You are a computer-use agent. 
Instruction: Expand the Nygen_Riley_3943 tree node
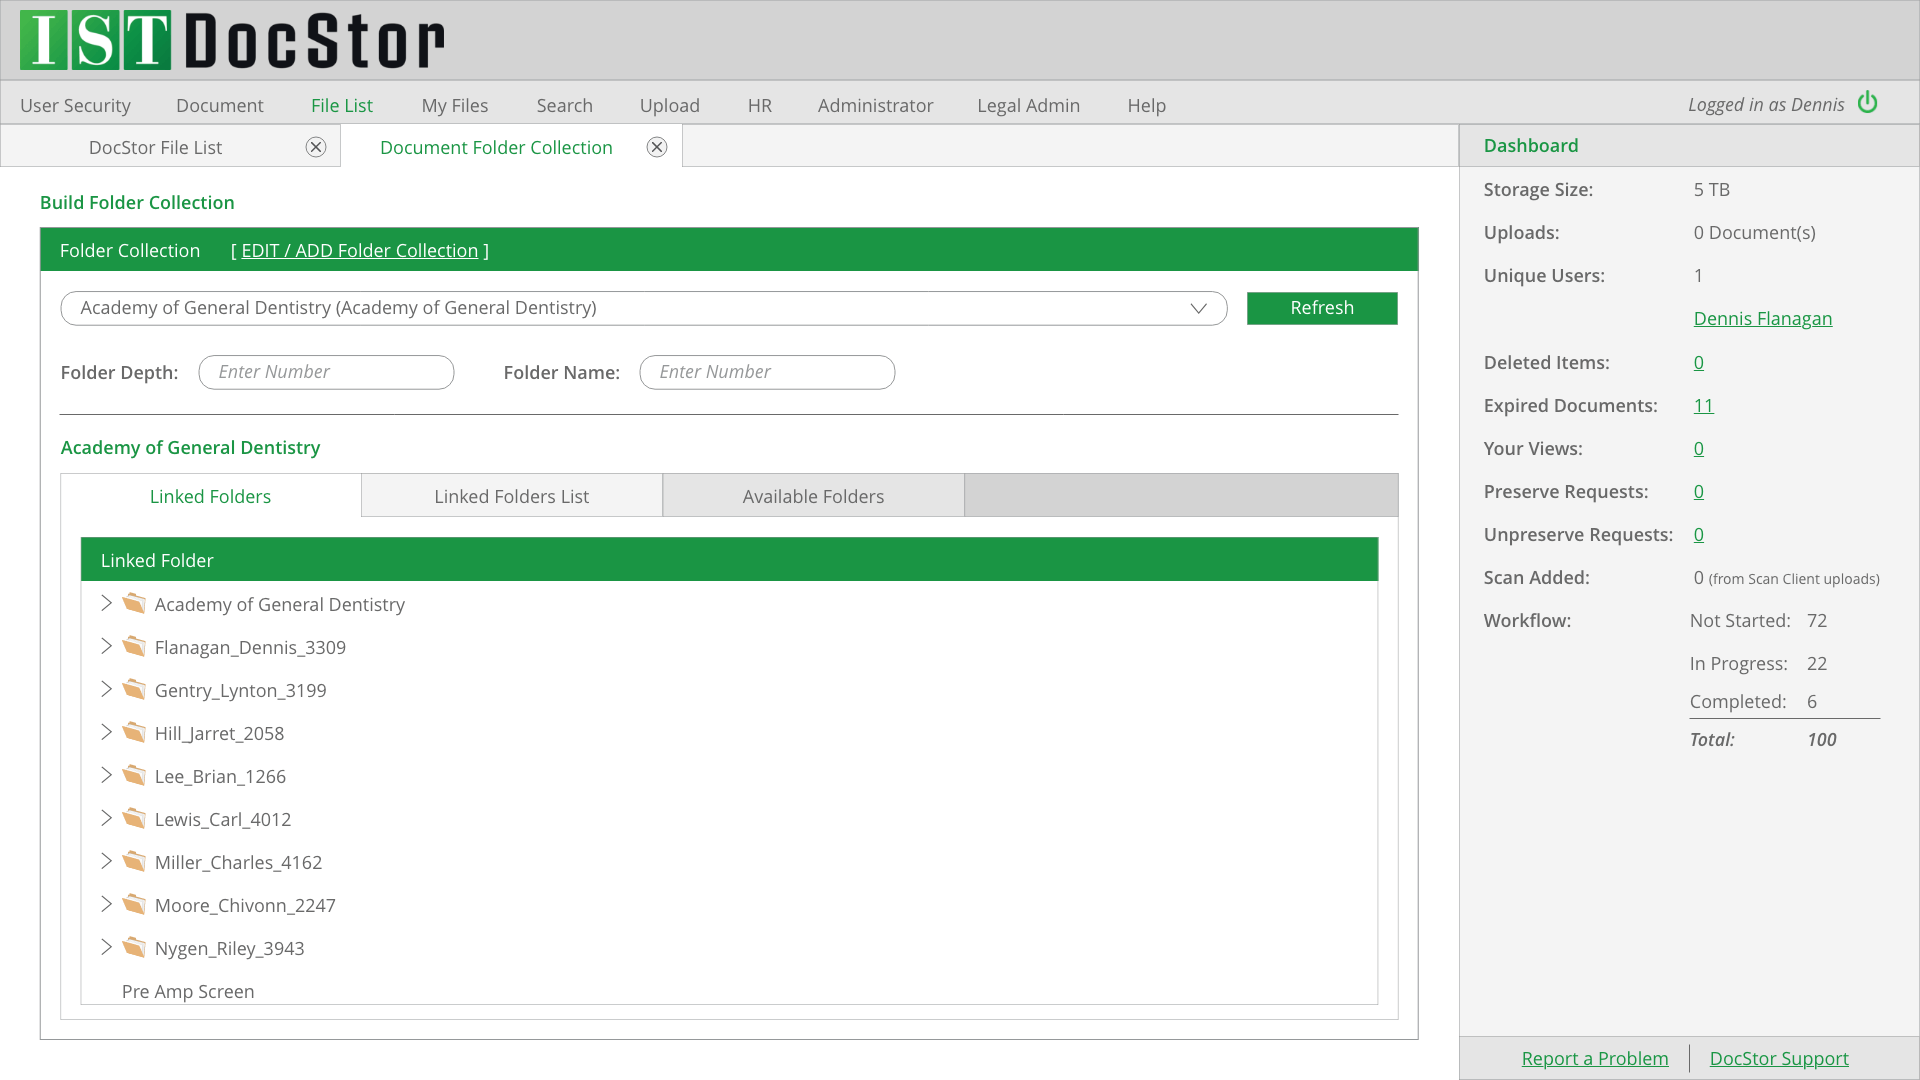click(x=106, y=947)
